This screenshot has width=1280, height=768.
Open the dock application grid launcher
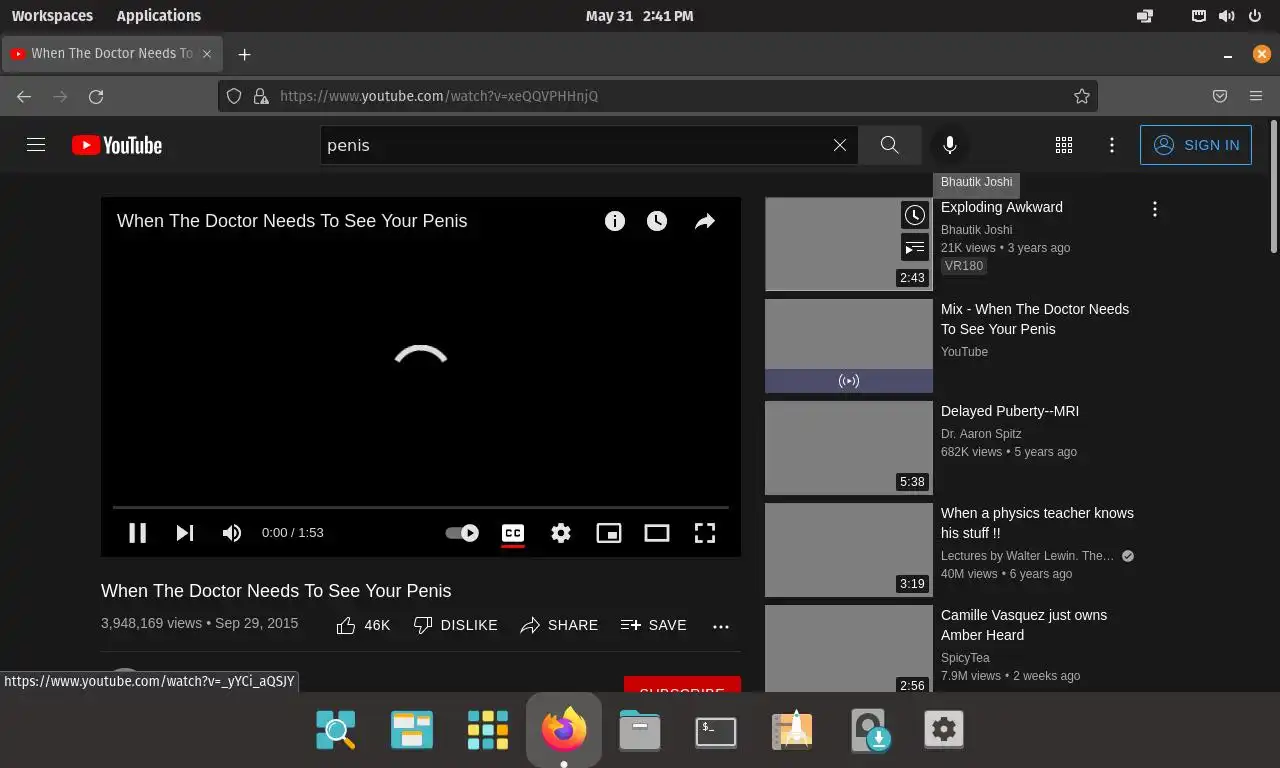coord(488,731)
